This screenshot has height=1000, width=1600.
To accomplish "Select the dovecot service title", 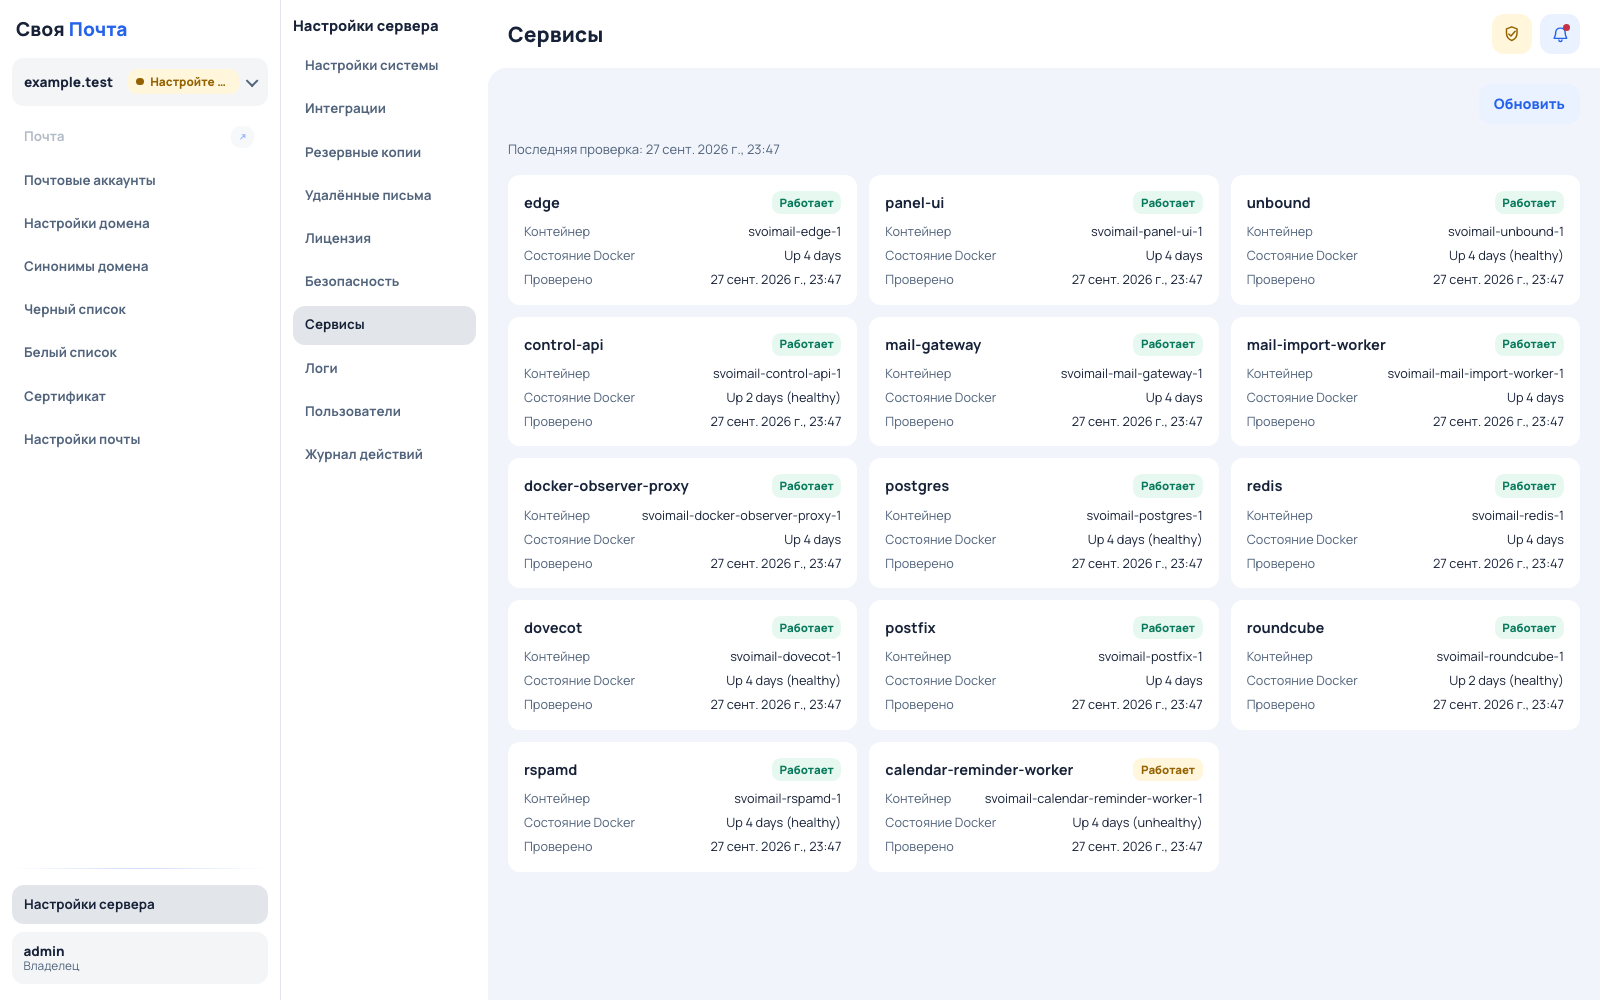I will click(x=553, y=628).
